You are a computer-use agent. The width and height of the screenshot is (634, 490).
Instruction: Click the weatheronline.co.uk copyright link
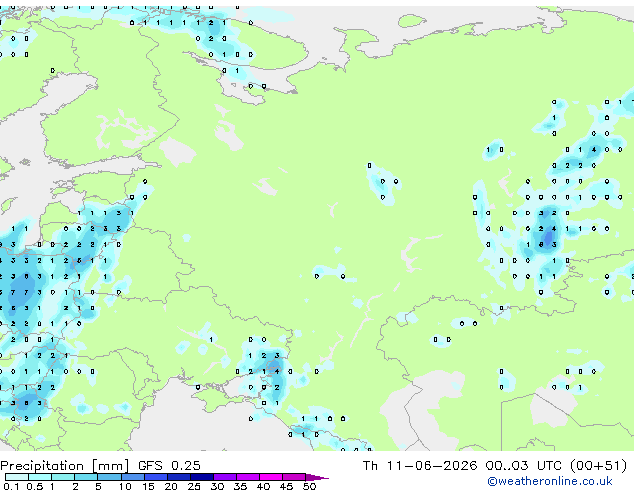coord(550,481)
